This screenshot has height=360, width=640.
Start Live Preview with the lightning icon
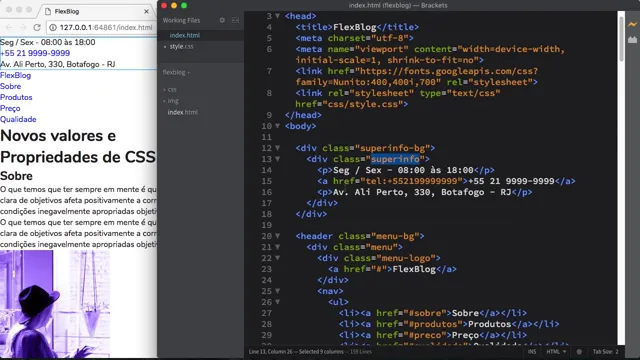pyautogui.click(x=632, y=24)
